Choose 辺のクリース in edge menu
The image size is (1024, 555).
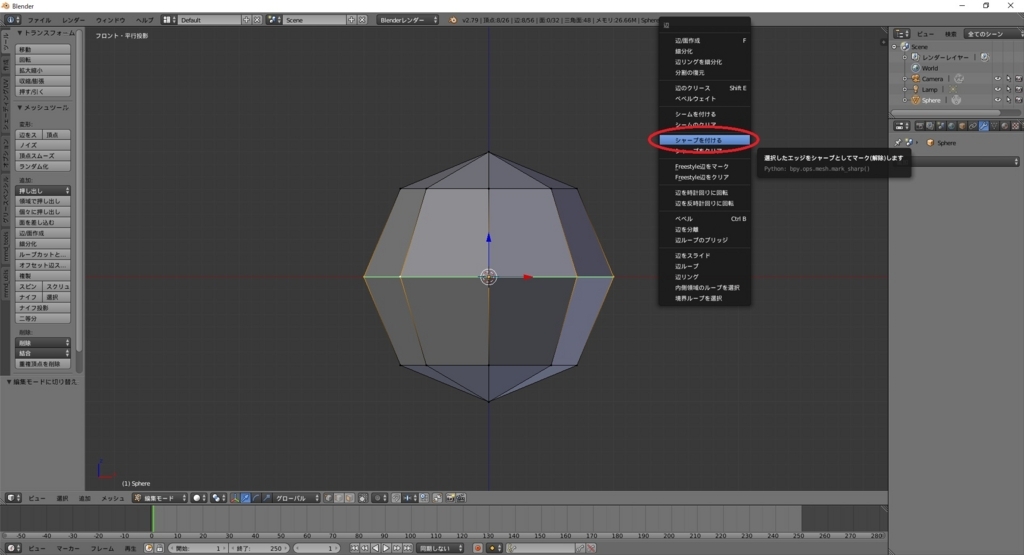(x=704, y=87)
